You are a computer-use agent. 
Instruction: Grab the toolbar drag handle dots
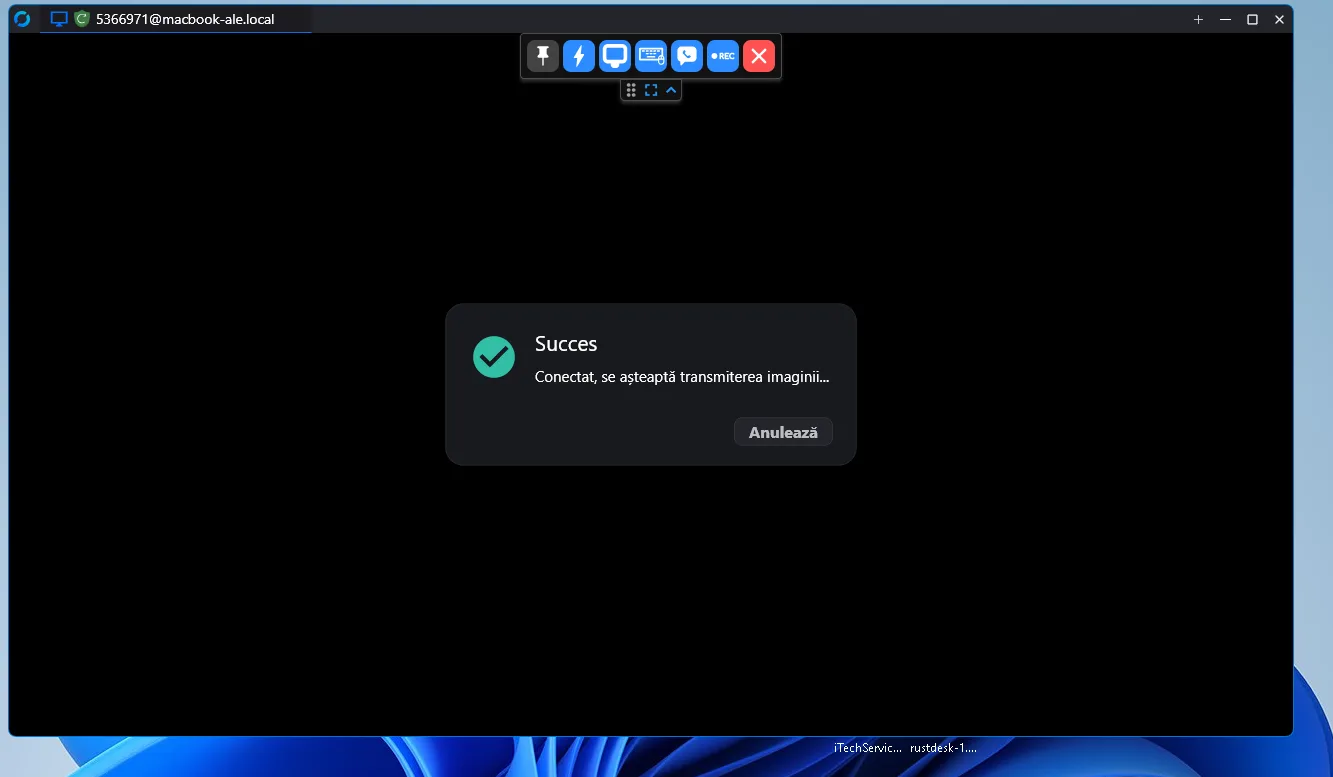[x=631, y=90]
